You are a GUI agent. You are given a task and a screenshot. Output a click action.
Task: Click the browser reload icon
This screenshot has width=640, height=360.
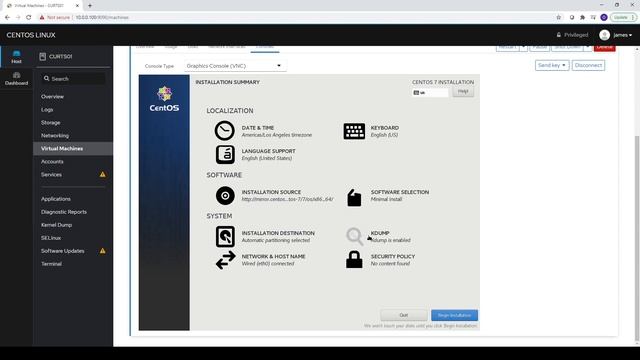point(29,17)
